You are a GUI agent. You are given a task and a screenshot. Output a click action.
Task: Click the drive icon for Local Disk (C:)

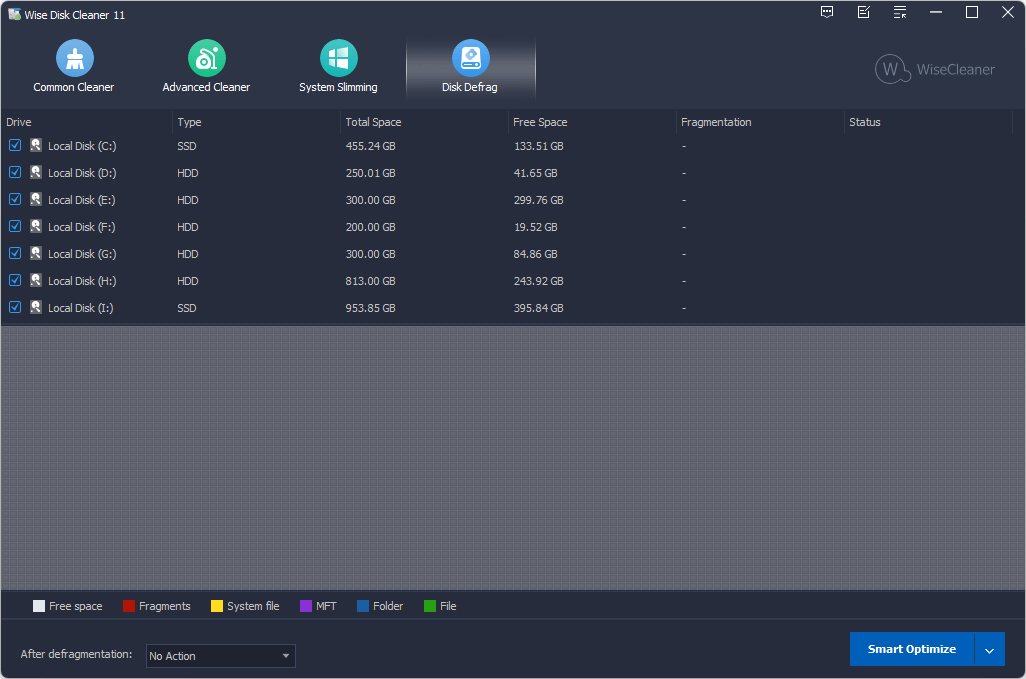(x=36, y=145)
